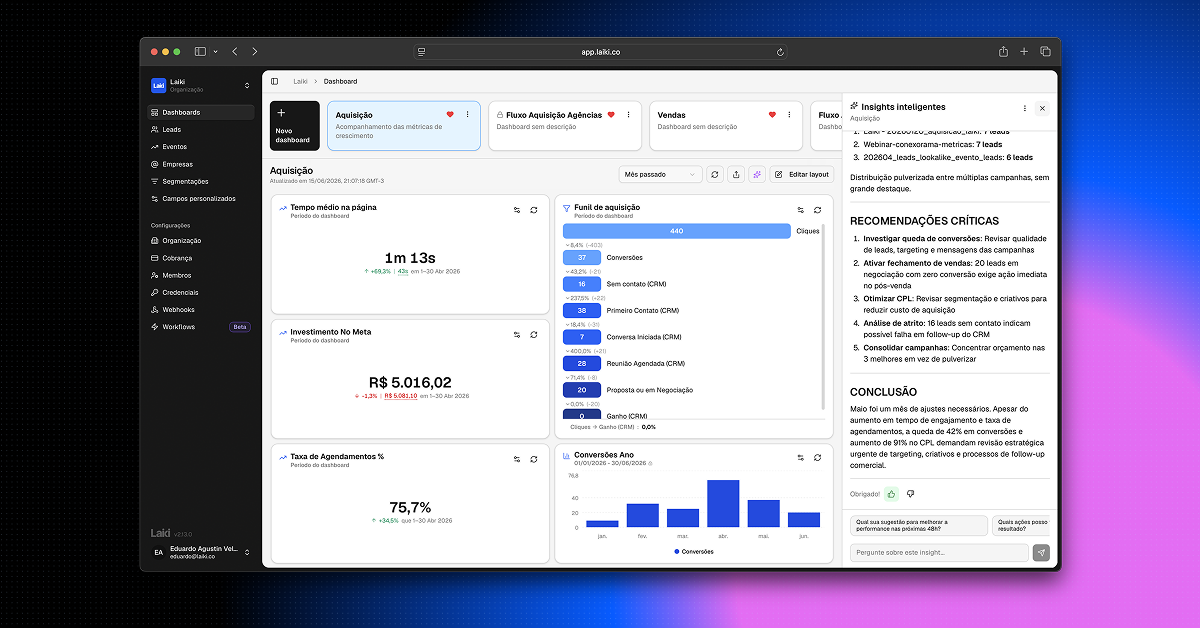This screenshot has height=628, width=1200.
Task: Open settings of Tempo médio na página widget
Action: pyautogui.click(x=517, y=210)
